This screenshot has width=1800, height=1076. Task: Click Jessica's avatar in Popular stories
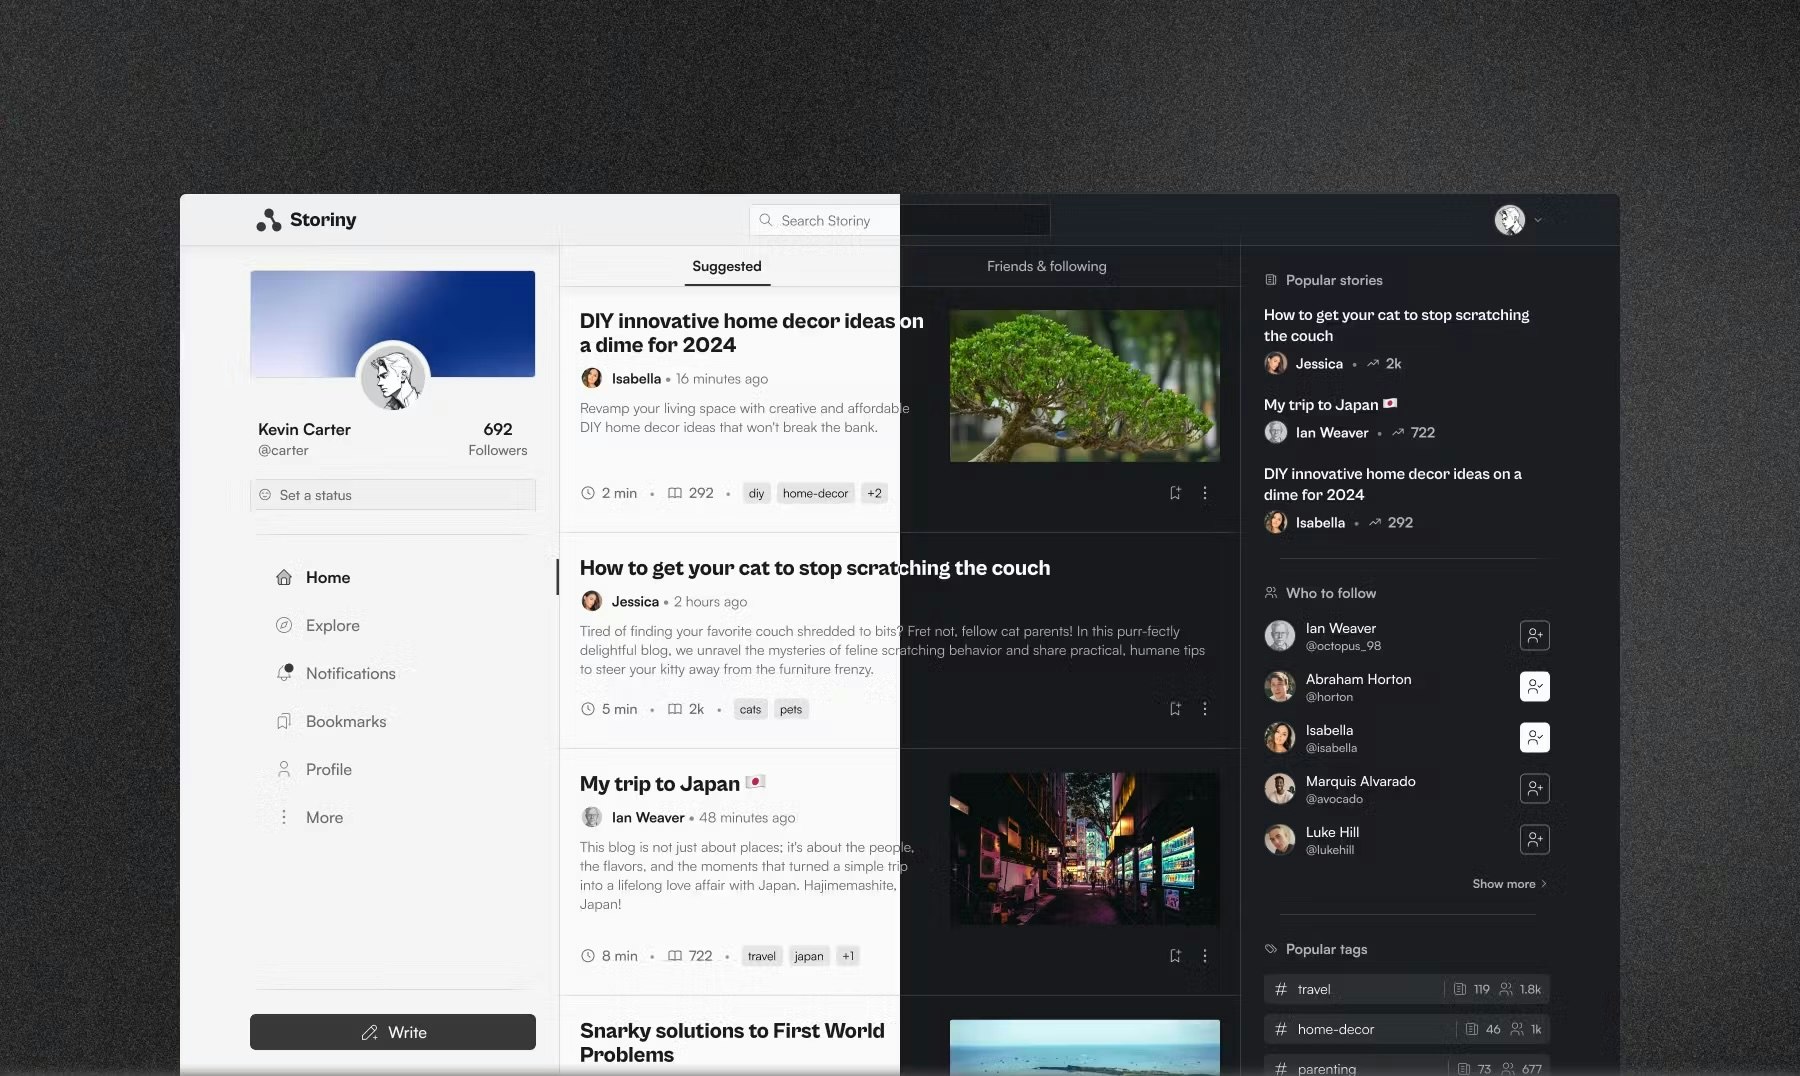1276,364
